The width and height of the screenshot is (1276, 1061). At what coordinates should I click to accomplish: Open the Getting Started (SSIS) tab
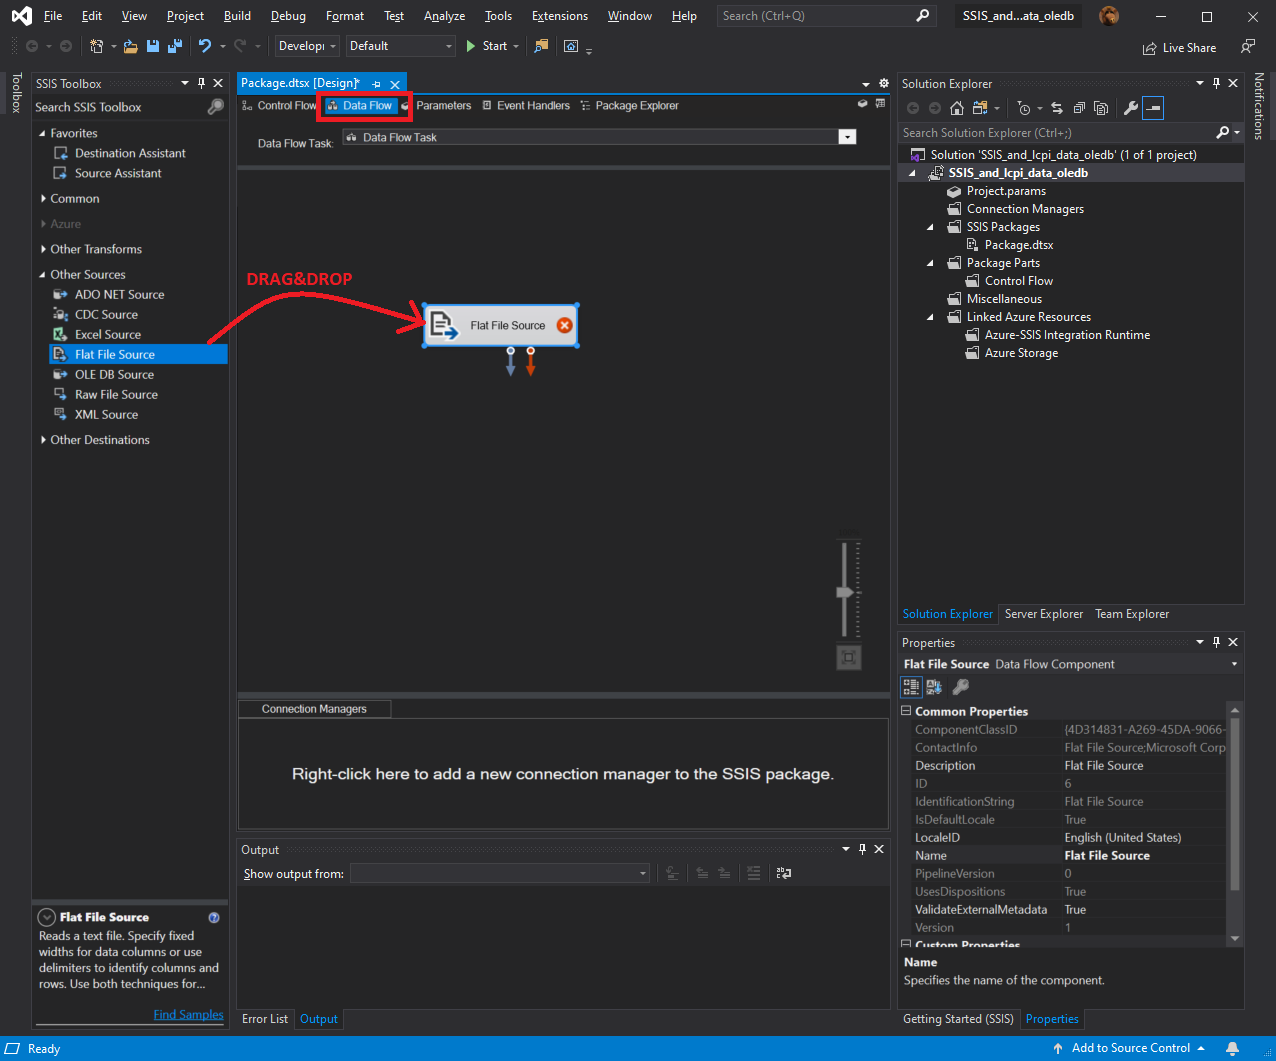[958, 1019]
